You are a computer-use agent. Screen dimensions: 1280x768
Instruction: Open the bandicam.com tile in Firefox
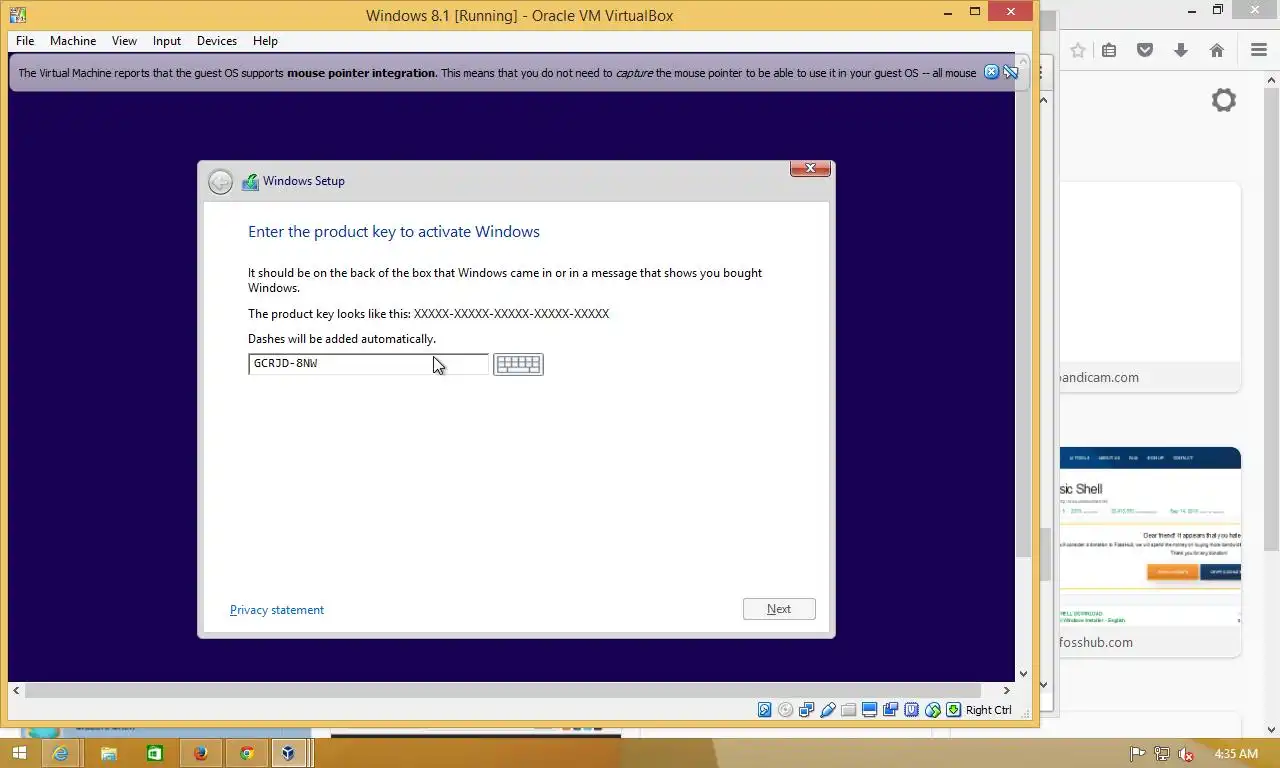pyautogui.click(x=1150, y=287)
